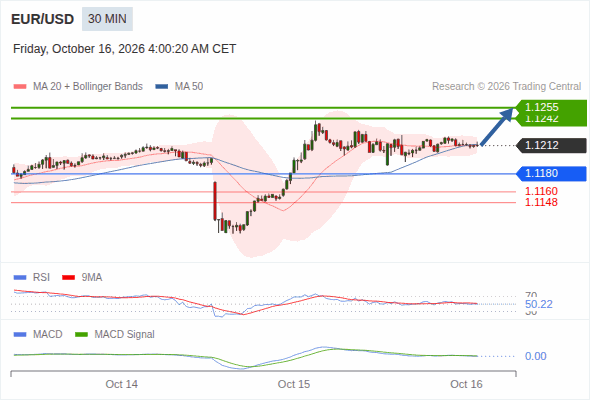Image resolution: width=590 pixels, height=400 pixels.
Task: Click the RSI legend label
Action: pos(41,278)
